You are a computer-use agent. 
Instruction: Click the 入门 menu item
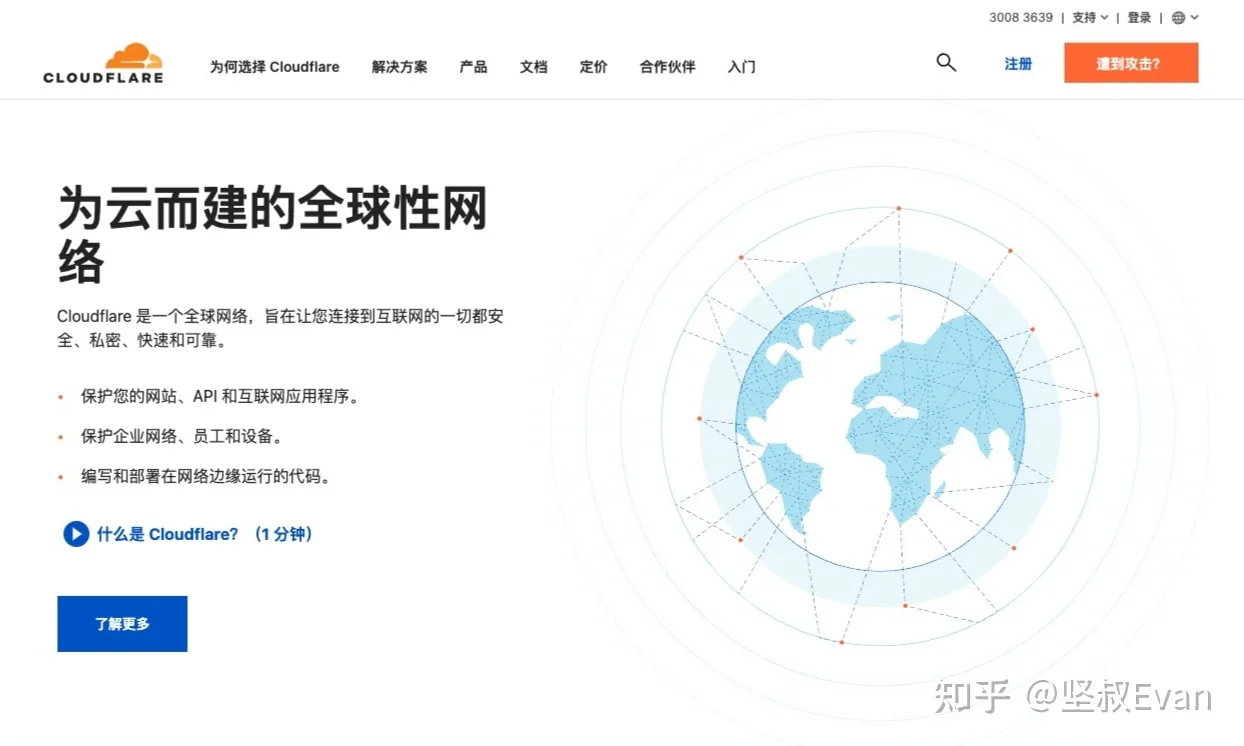[741, 67]
